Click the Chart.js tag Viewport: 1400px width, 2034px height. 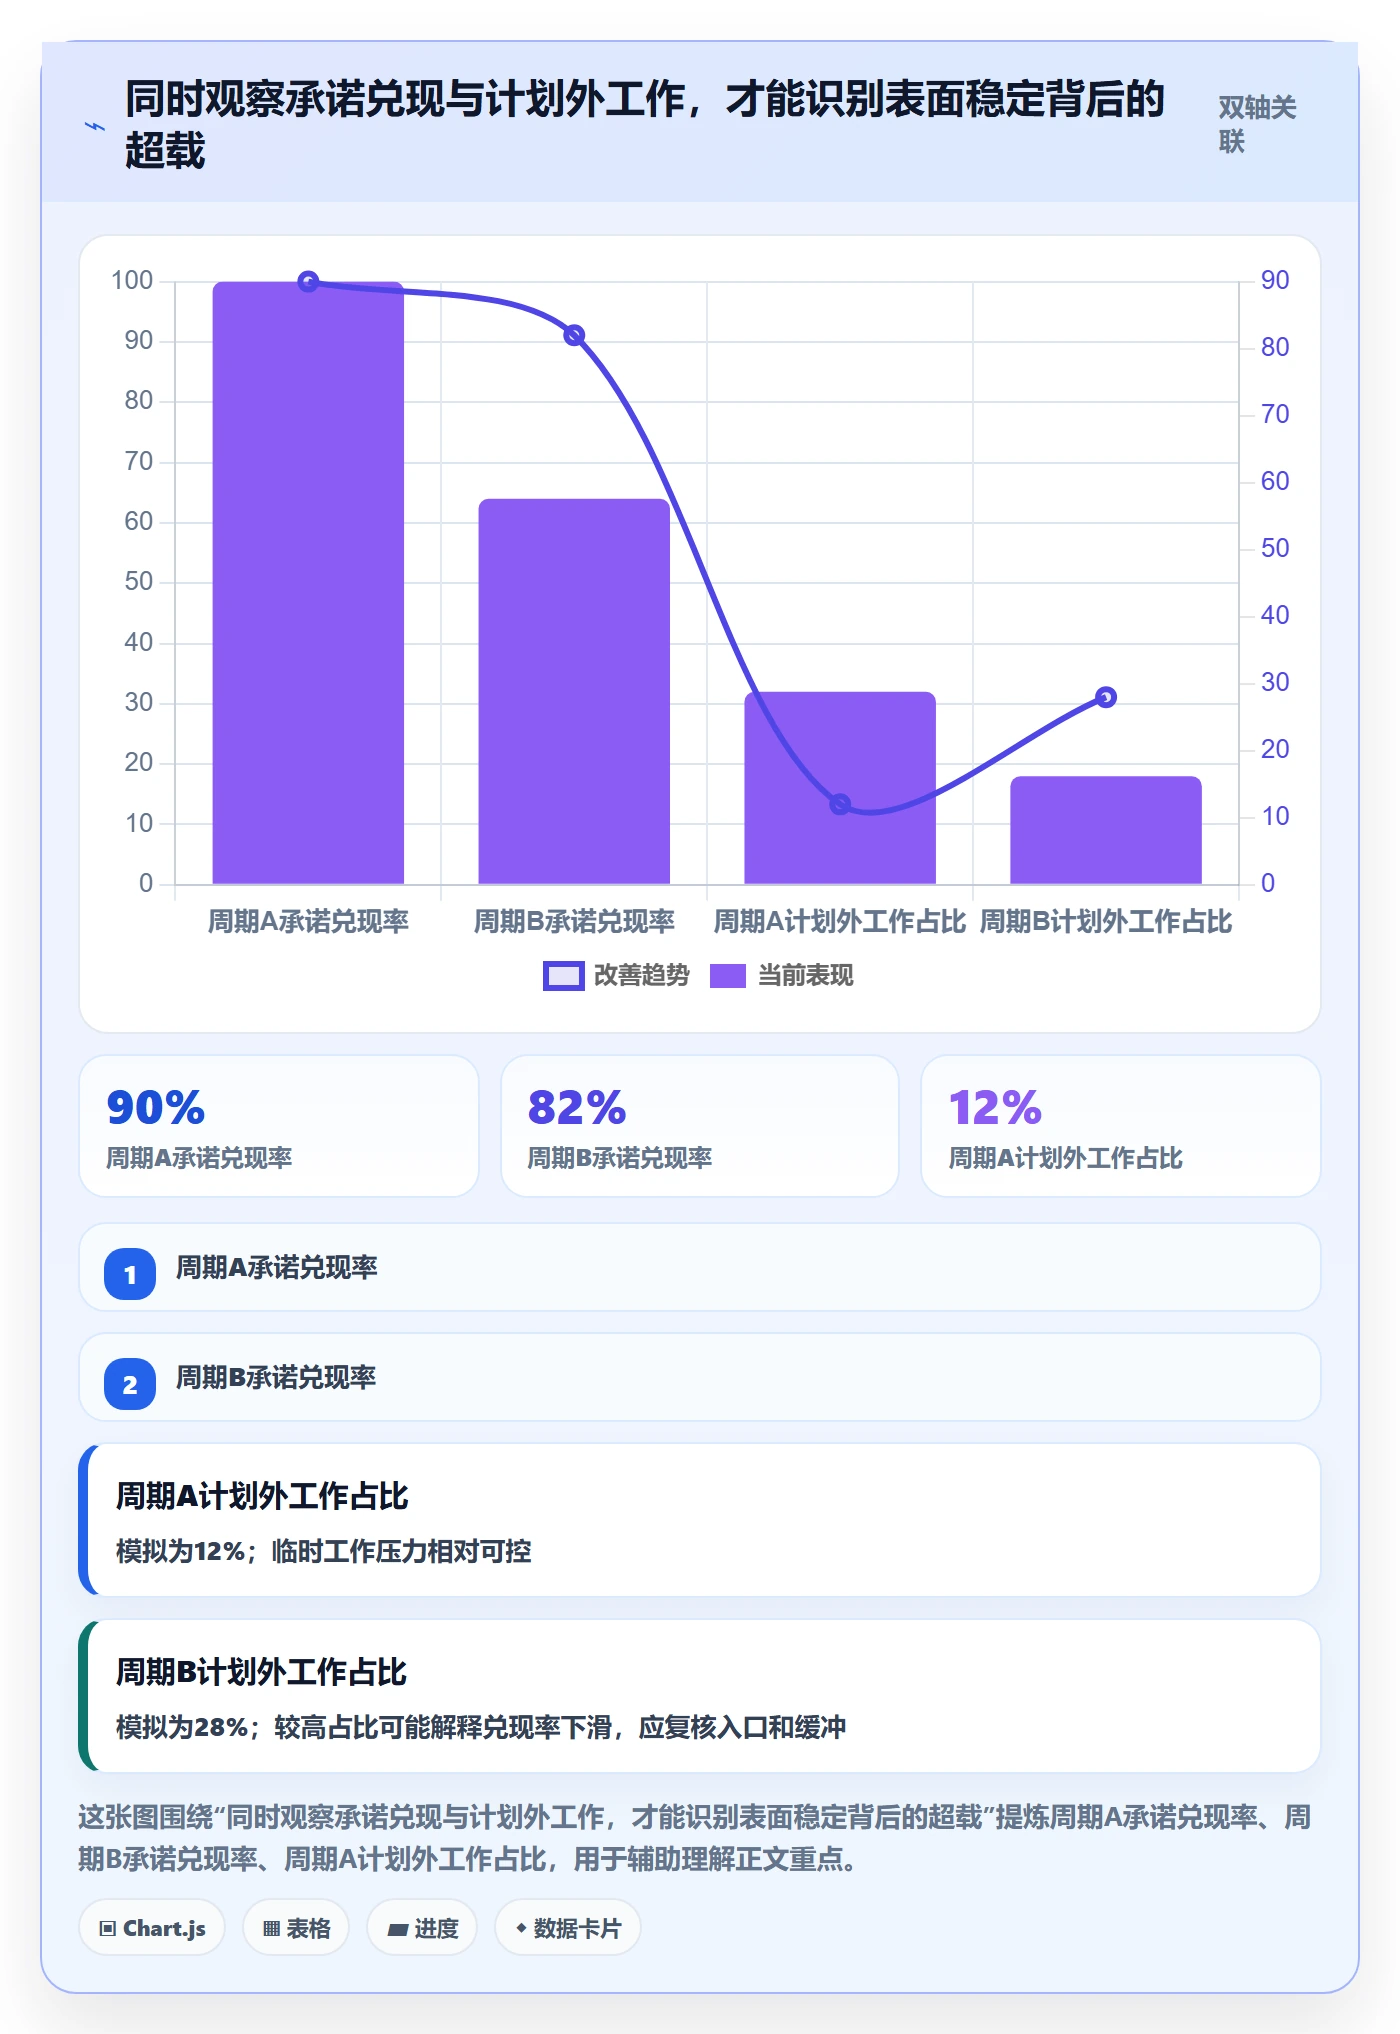152,1928
